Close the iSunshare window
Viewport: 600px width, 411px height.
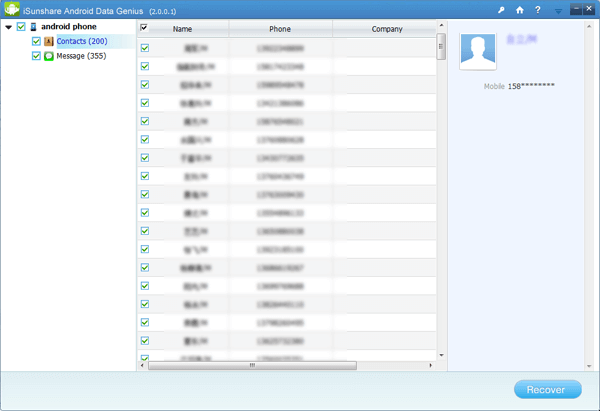tap(589, 9)
